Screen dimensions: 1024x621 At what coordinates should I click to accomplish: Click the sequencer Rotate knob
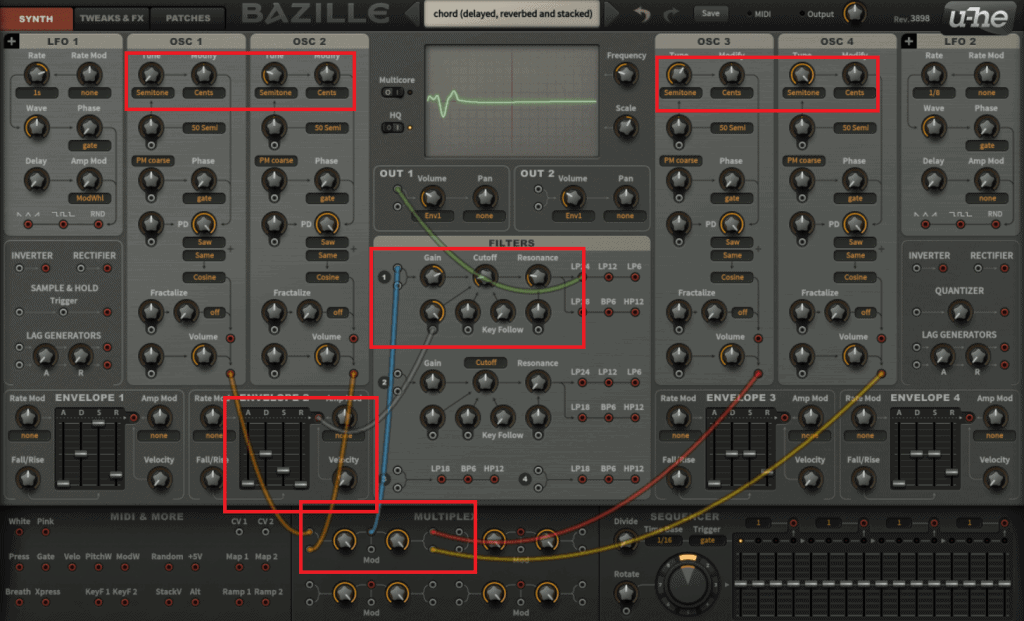pyautogui.click(x=626, y=593)
